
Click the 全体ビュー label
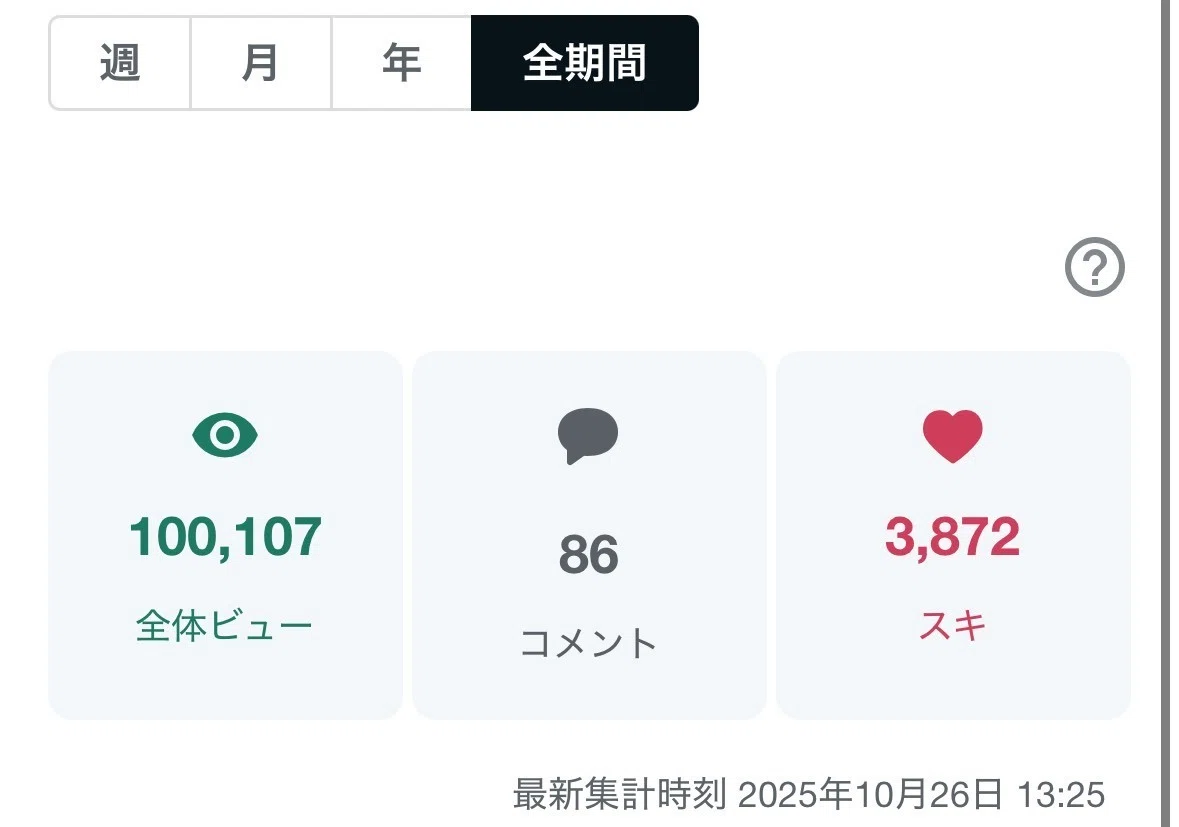(224, 626)
